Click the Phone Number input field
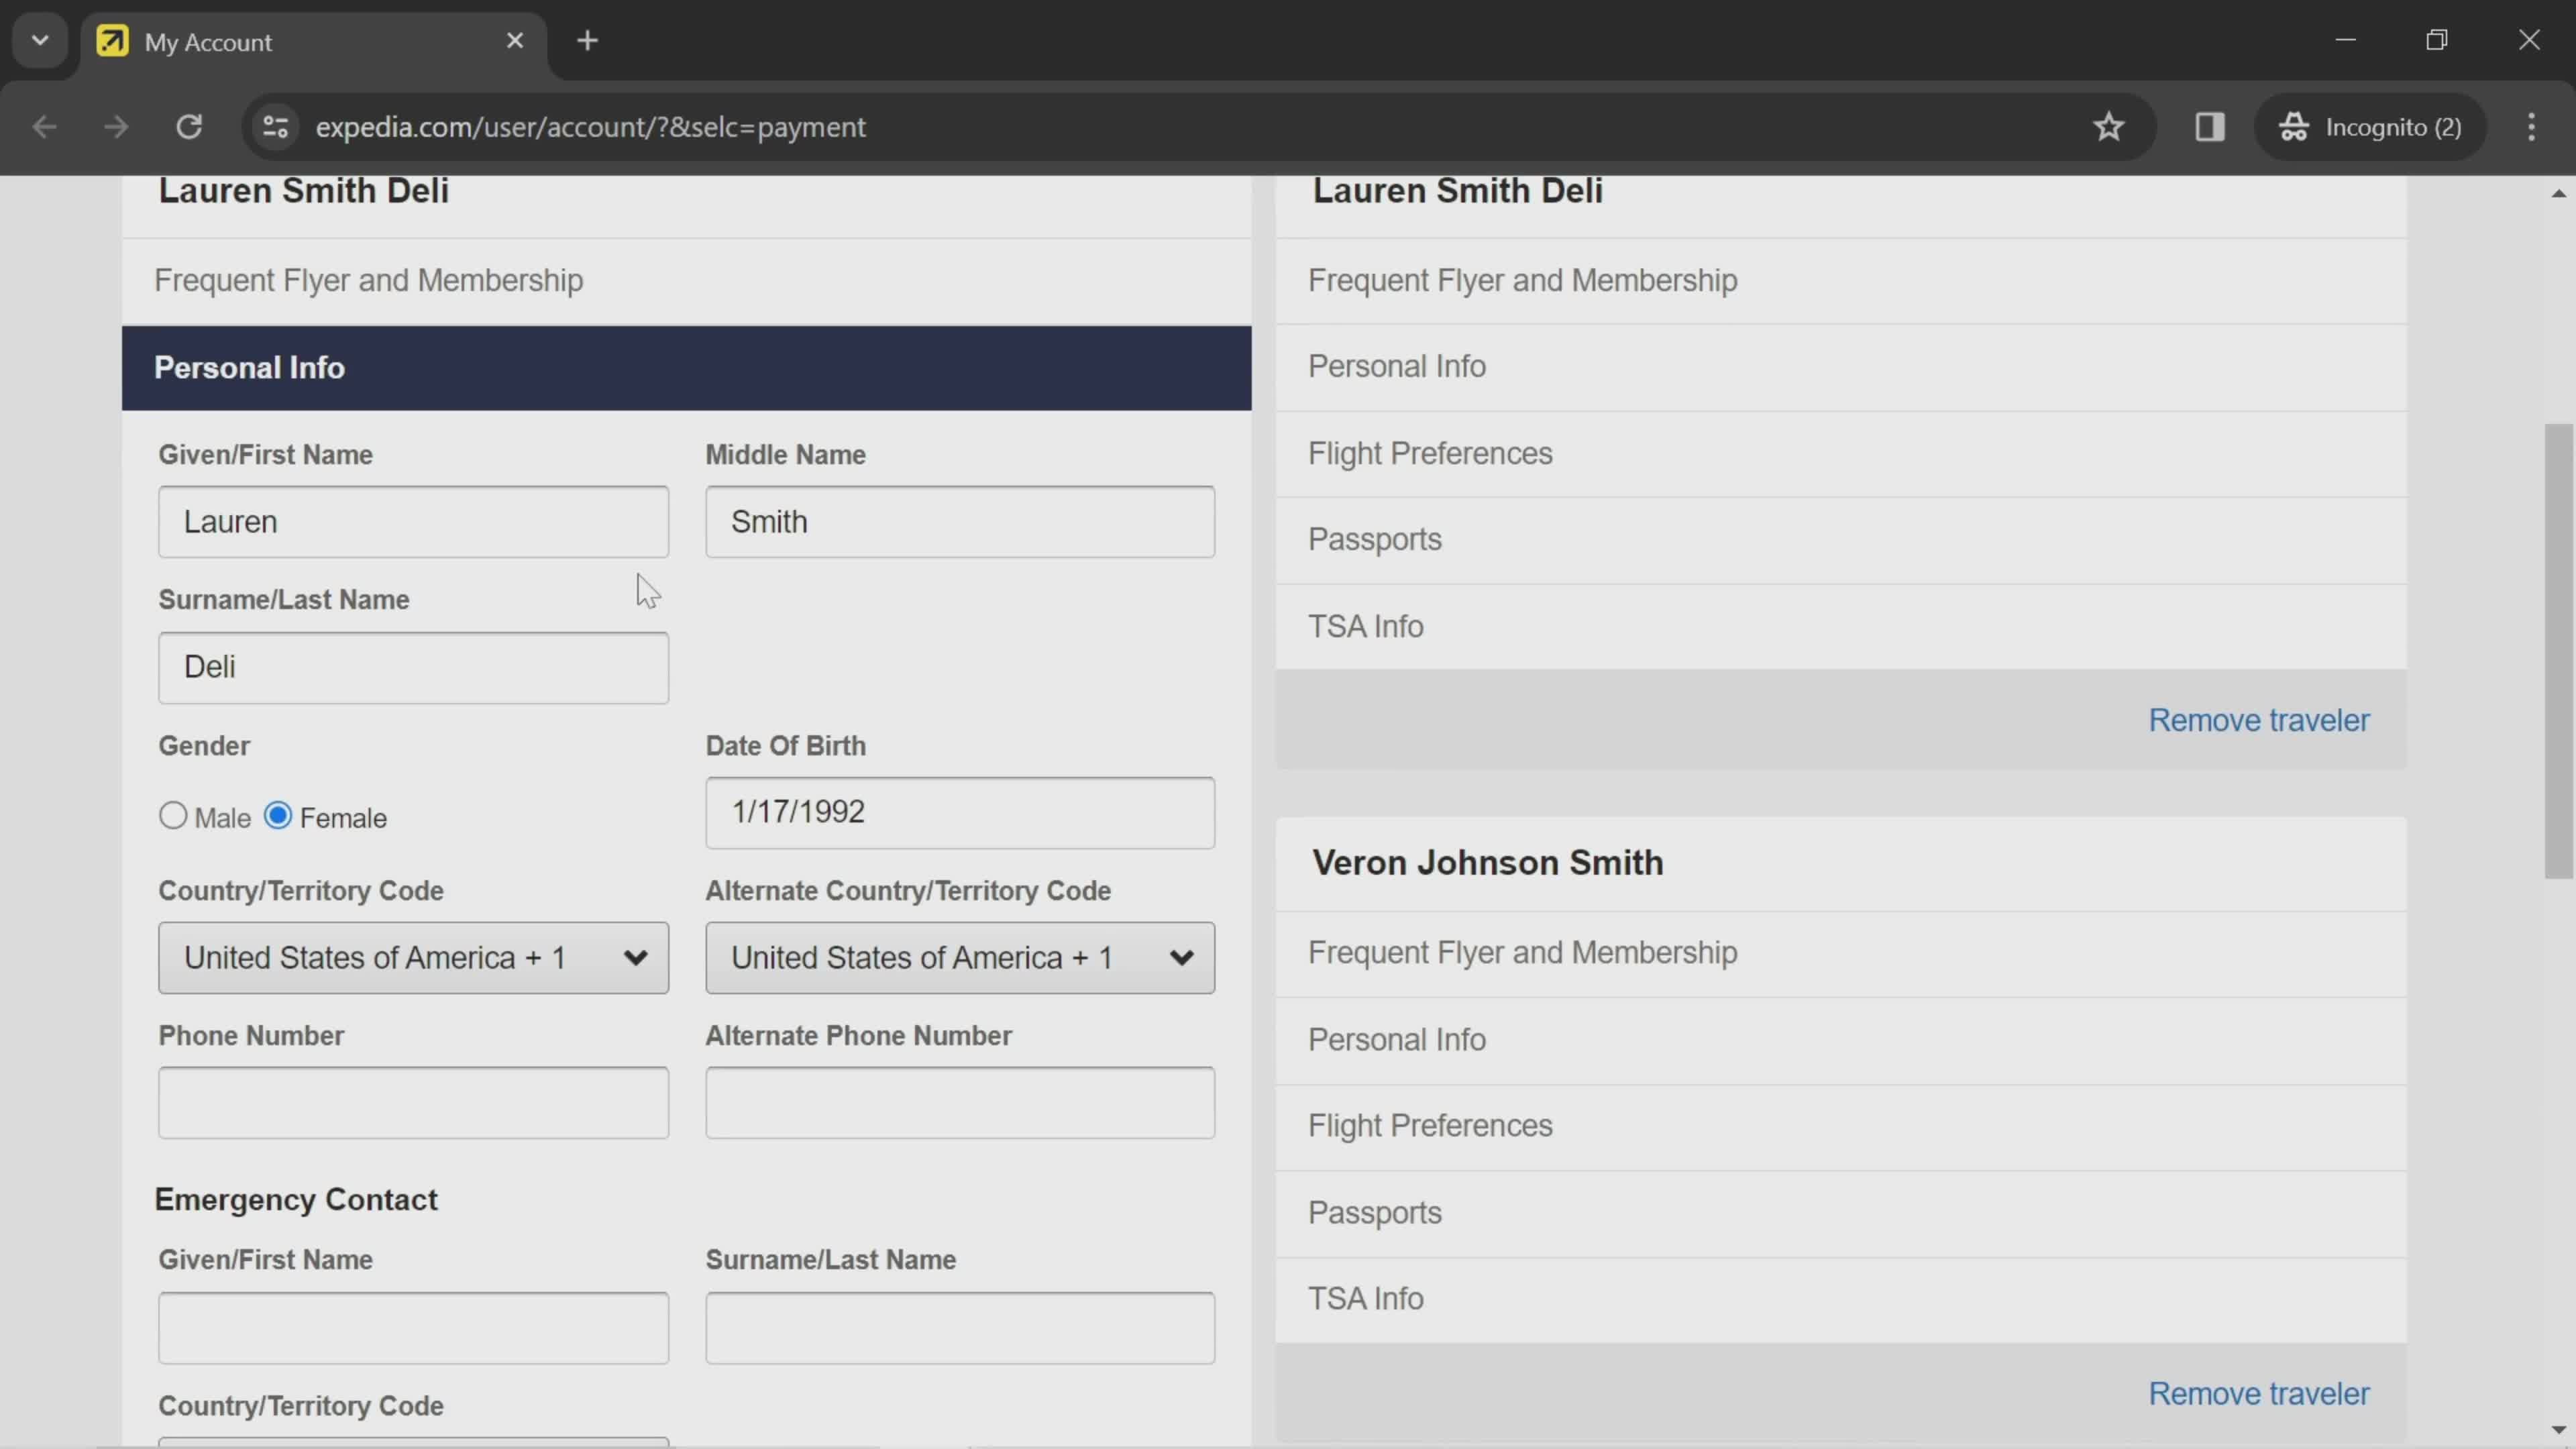The image size is (2576, 1449). pyautogui.click(x=413, y=1103)
